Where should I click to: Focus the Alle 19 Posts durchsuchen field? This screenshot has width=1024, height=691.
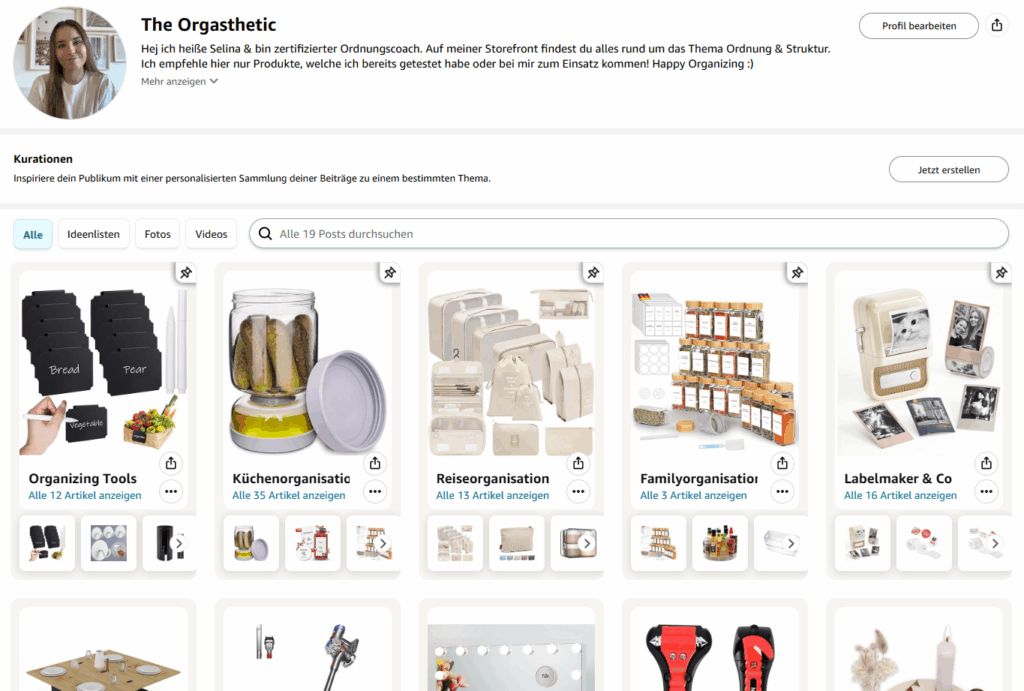(640, 234)
